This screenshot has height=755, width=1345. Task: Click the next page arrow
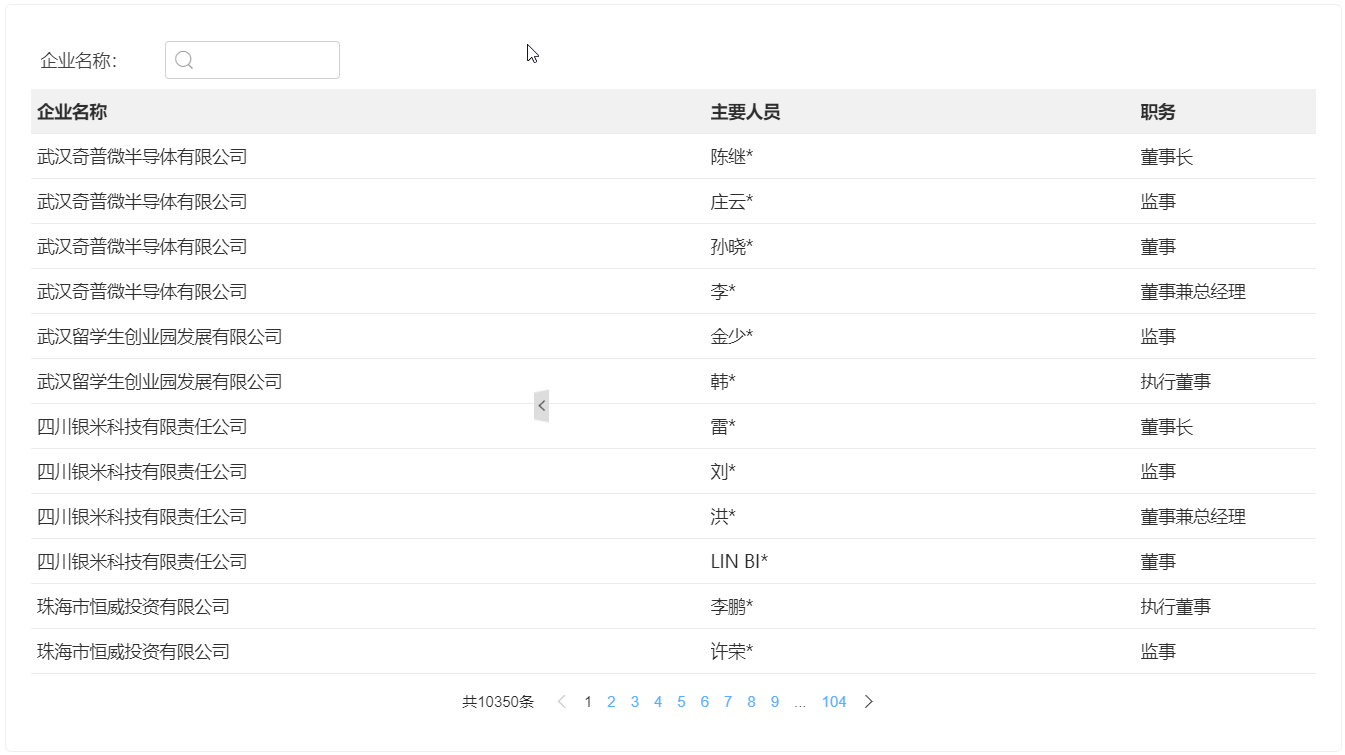pyautogui.click(x=868, y=701)
